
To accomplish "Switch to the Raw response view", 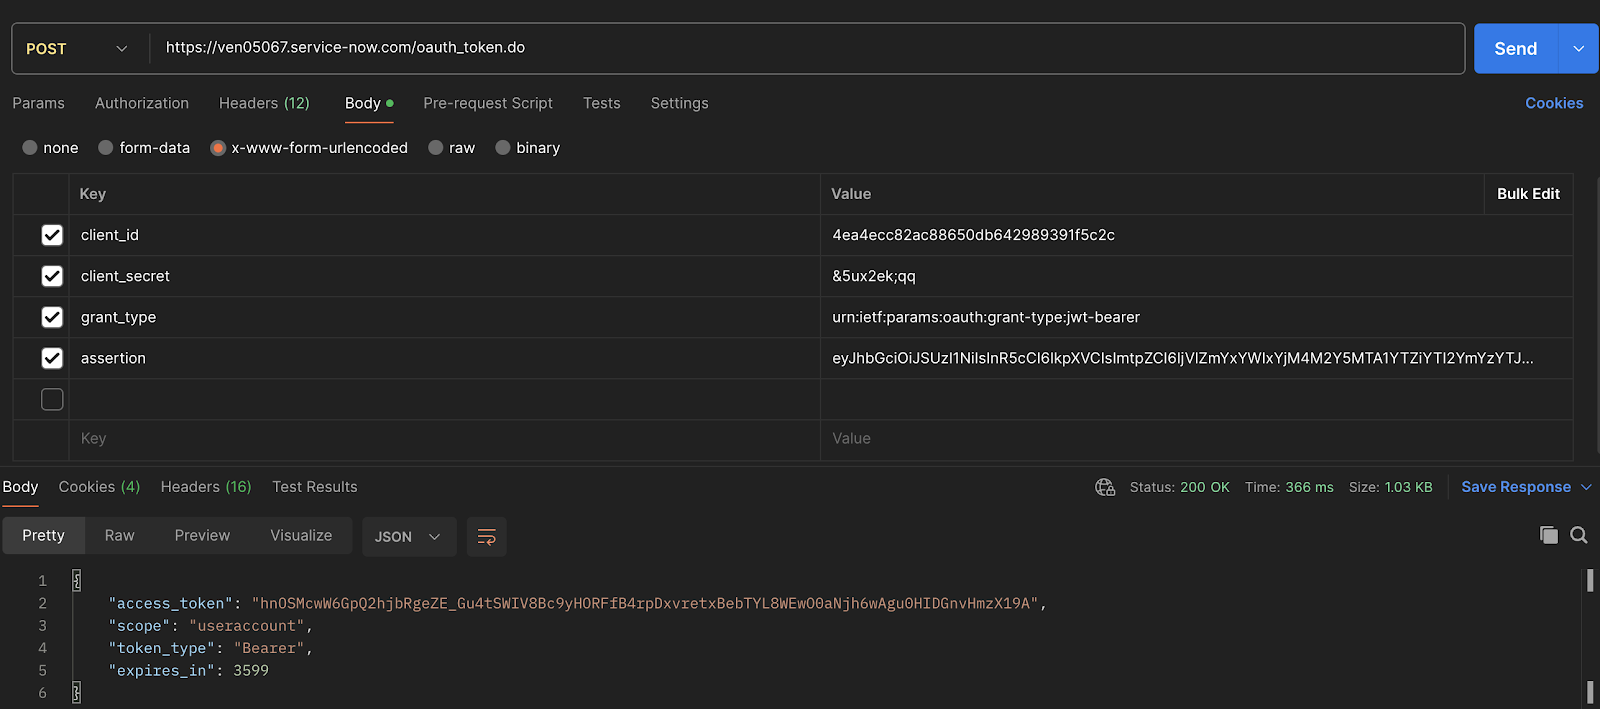I will (x=119, y=536).
